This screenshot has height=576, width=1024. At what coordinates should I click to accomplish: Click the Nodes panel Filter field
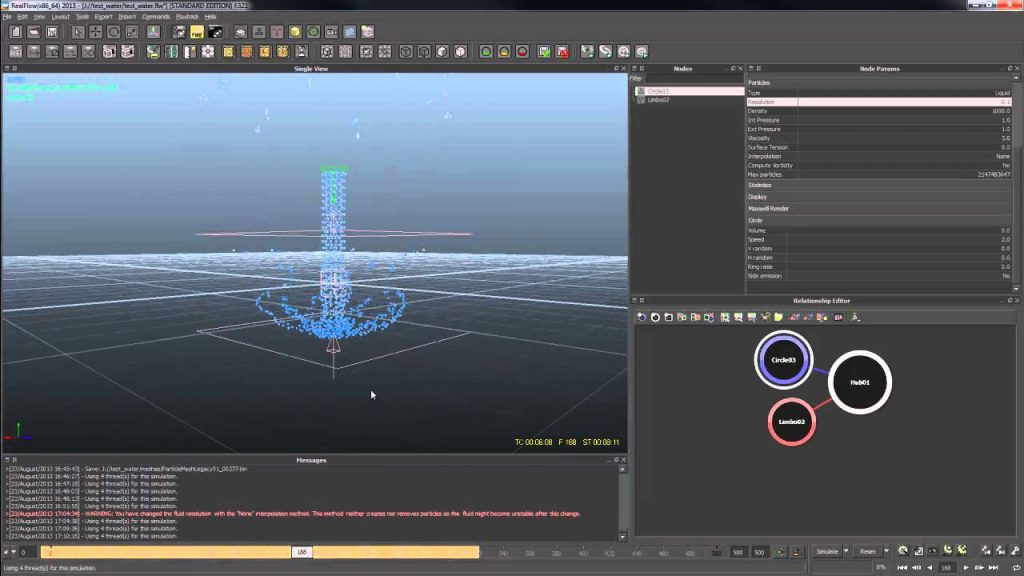pos(694,78)
